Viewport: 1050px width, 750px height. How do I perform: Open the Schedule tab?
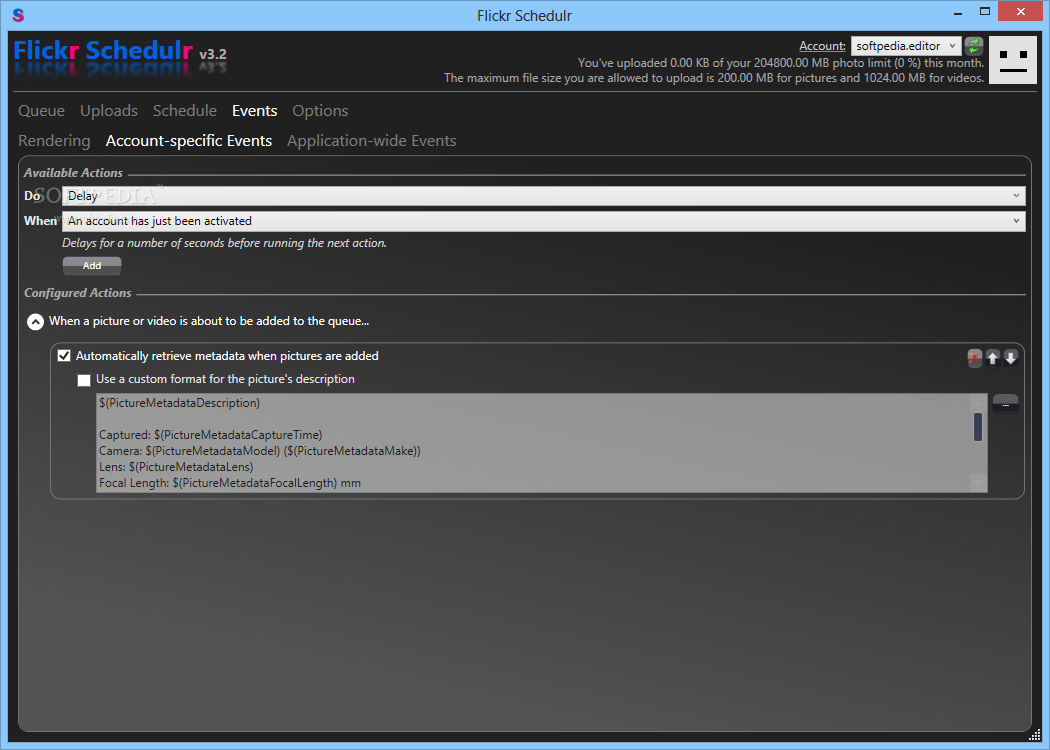[x=185, y=110]
